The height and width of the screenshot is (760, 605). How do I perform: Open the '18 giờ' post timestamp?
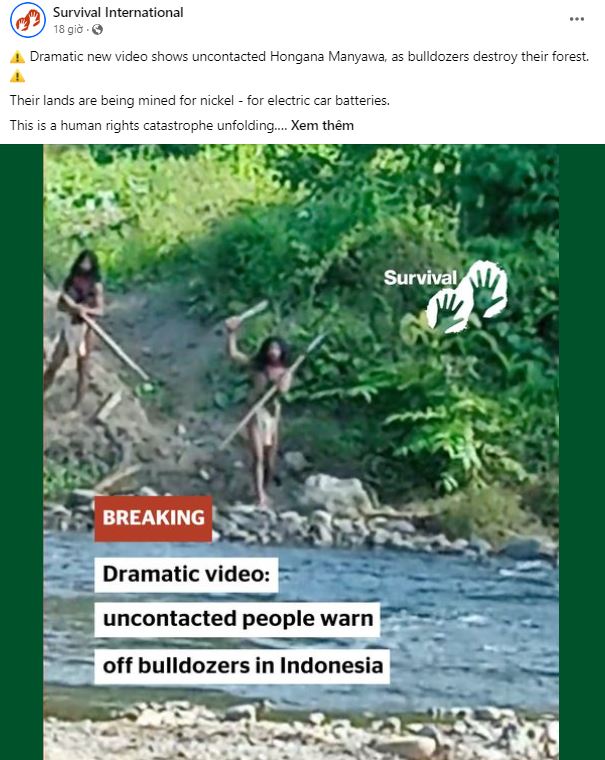pos(68,30)
